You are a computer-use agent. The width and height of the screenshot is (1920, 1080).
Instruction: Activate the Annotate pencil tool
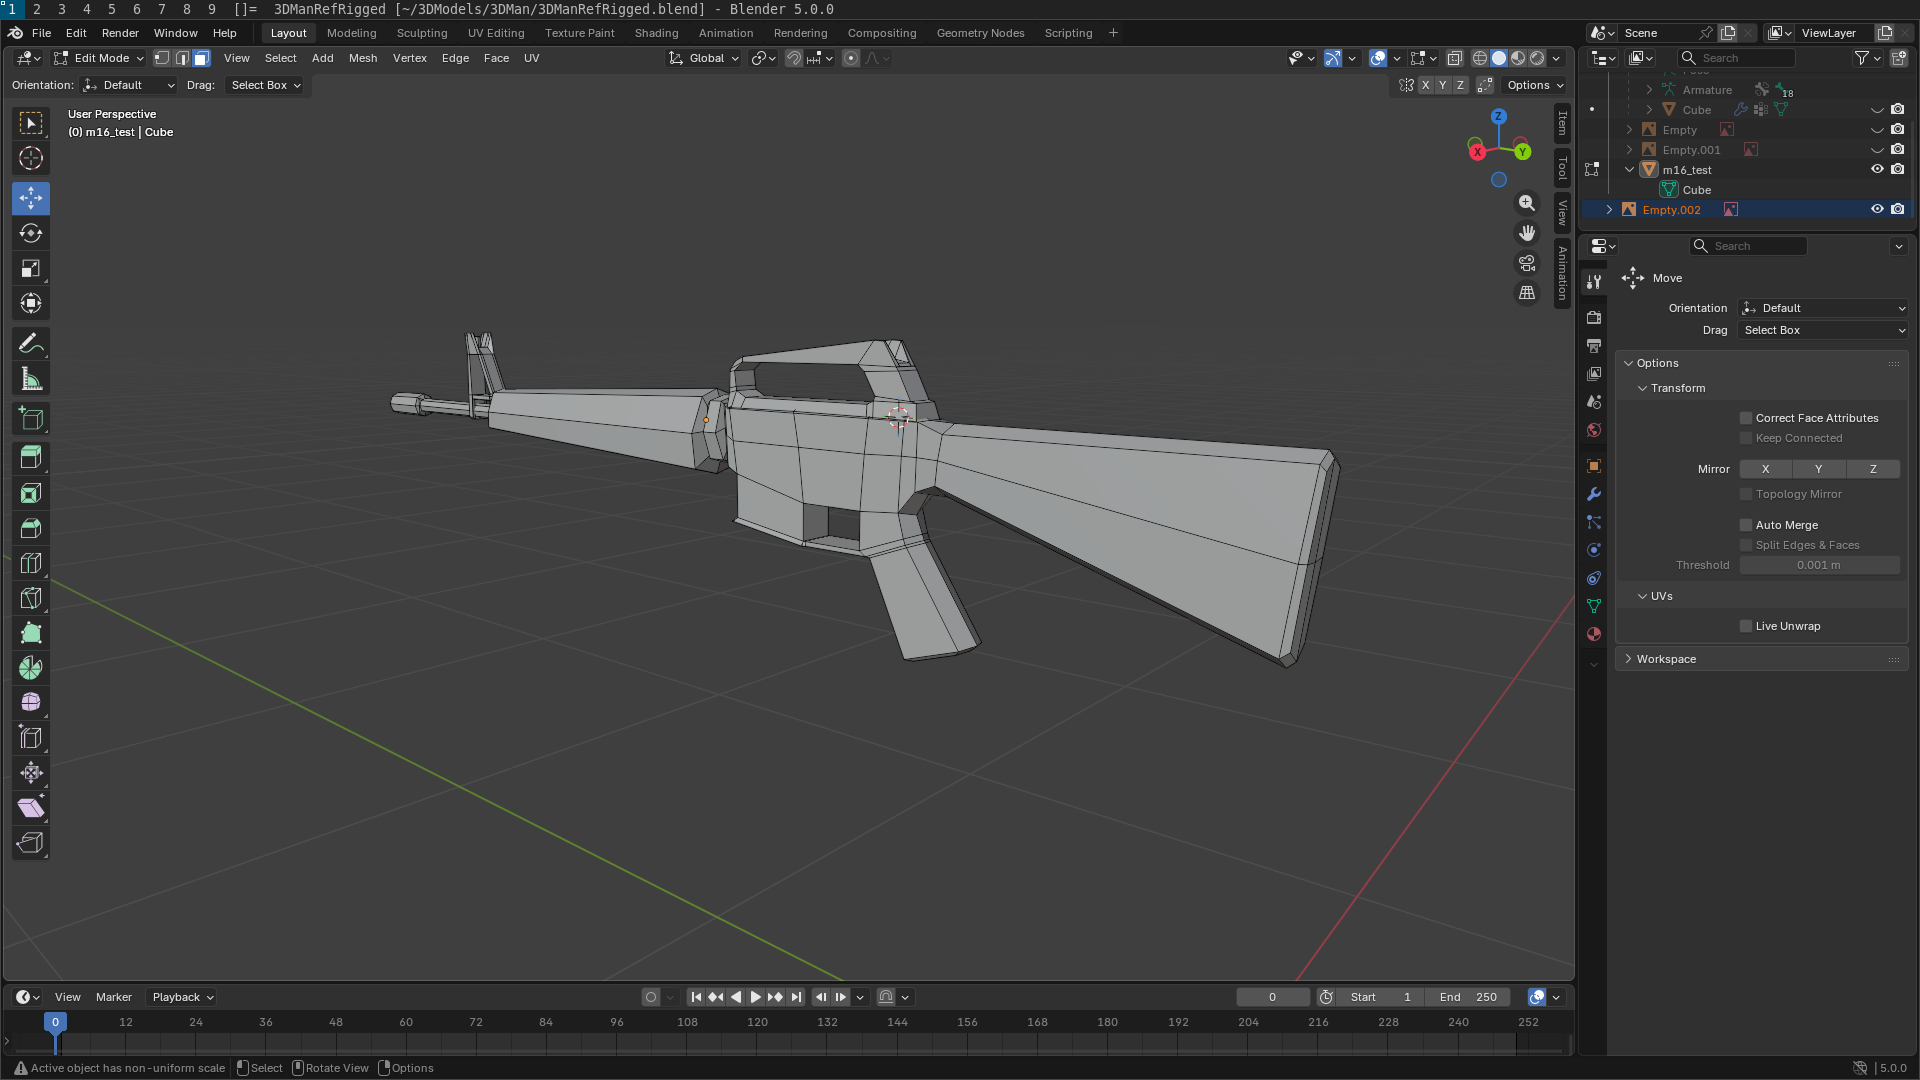coord(31,344)
